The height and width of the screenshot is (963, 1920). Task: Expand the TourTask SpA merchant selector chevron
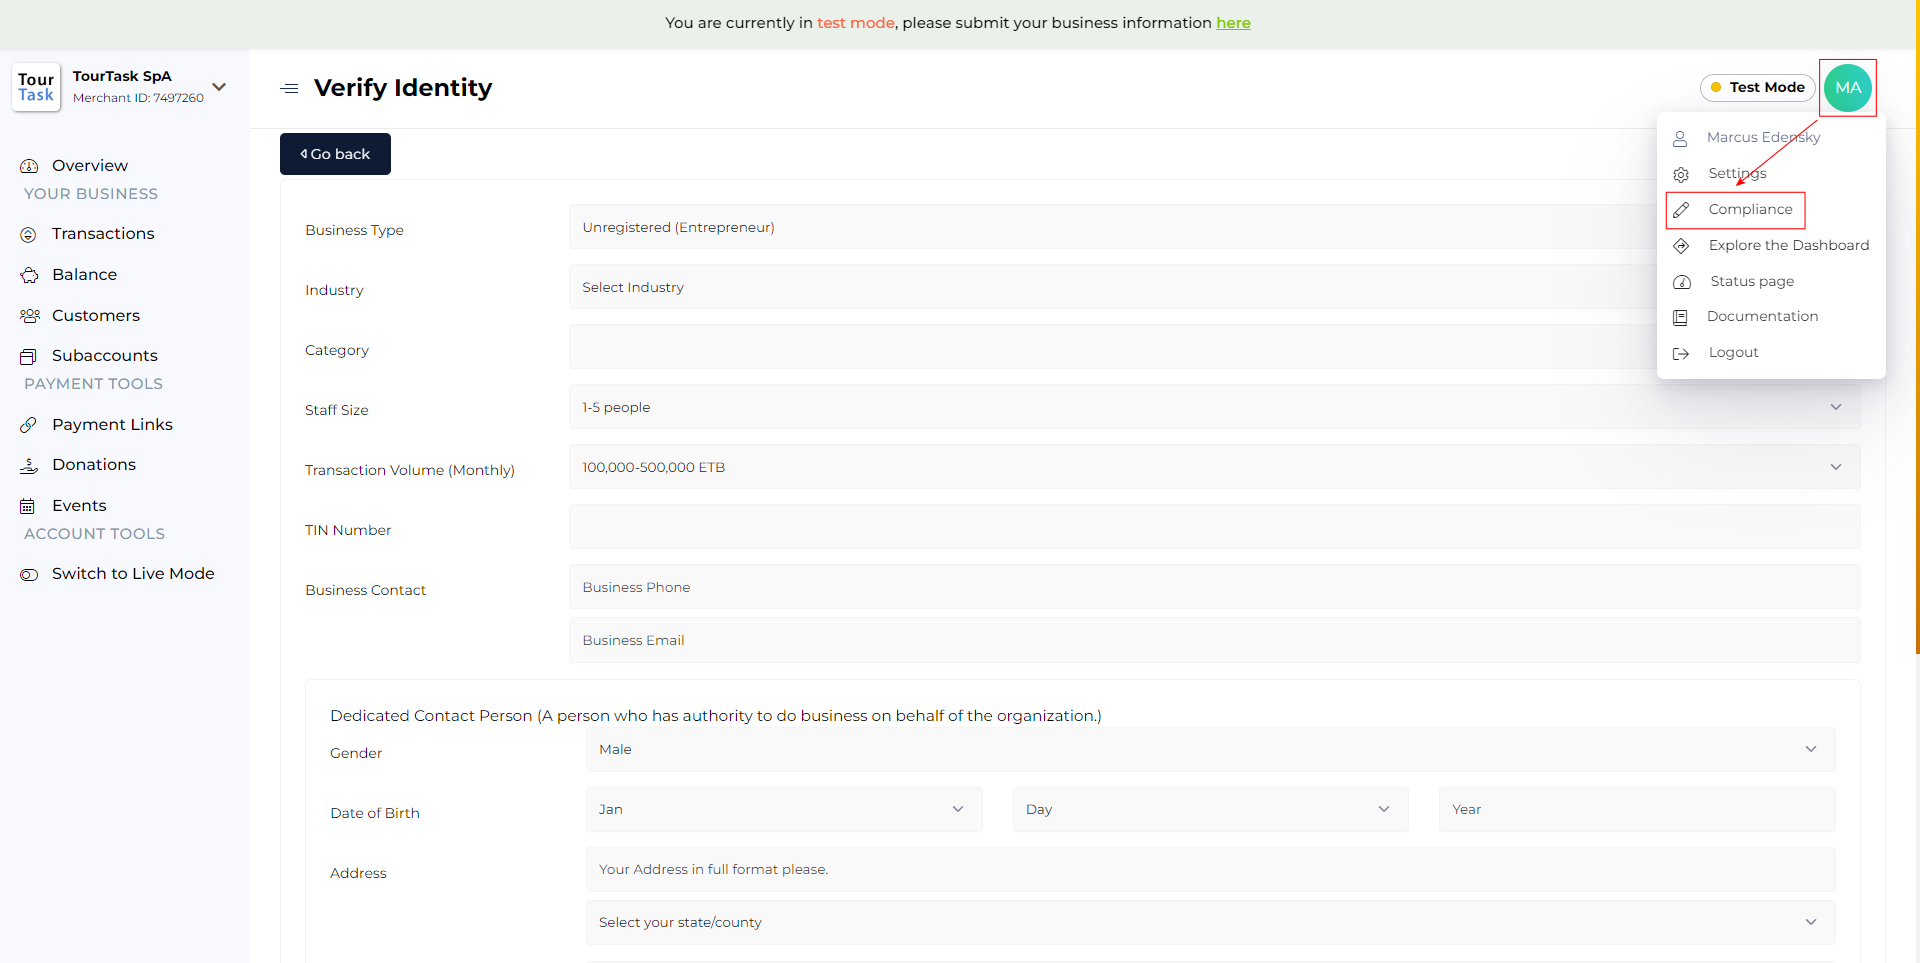219,87
